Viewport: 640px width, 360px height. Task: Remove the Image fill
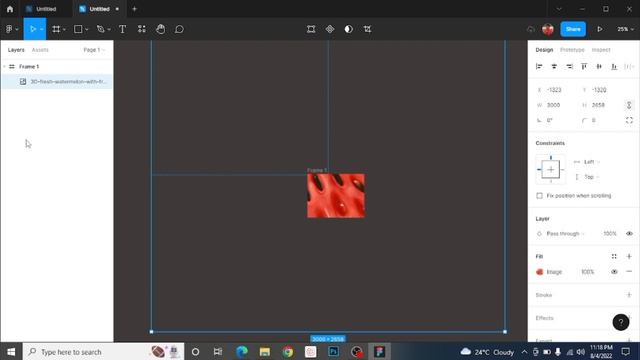629,271
